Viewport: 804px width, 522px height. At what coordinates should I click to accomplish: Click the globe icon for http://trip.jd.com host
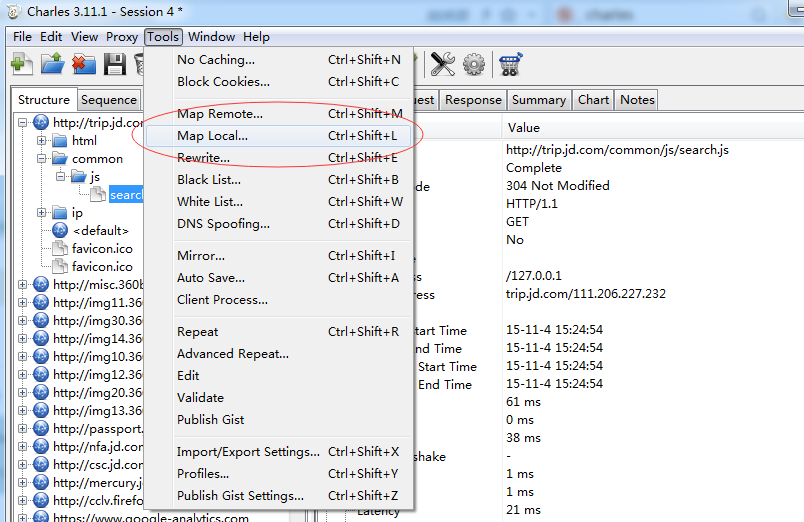click(41, 123)
